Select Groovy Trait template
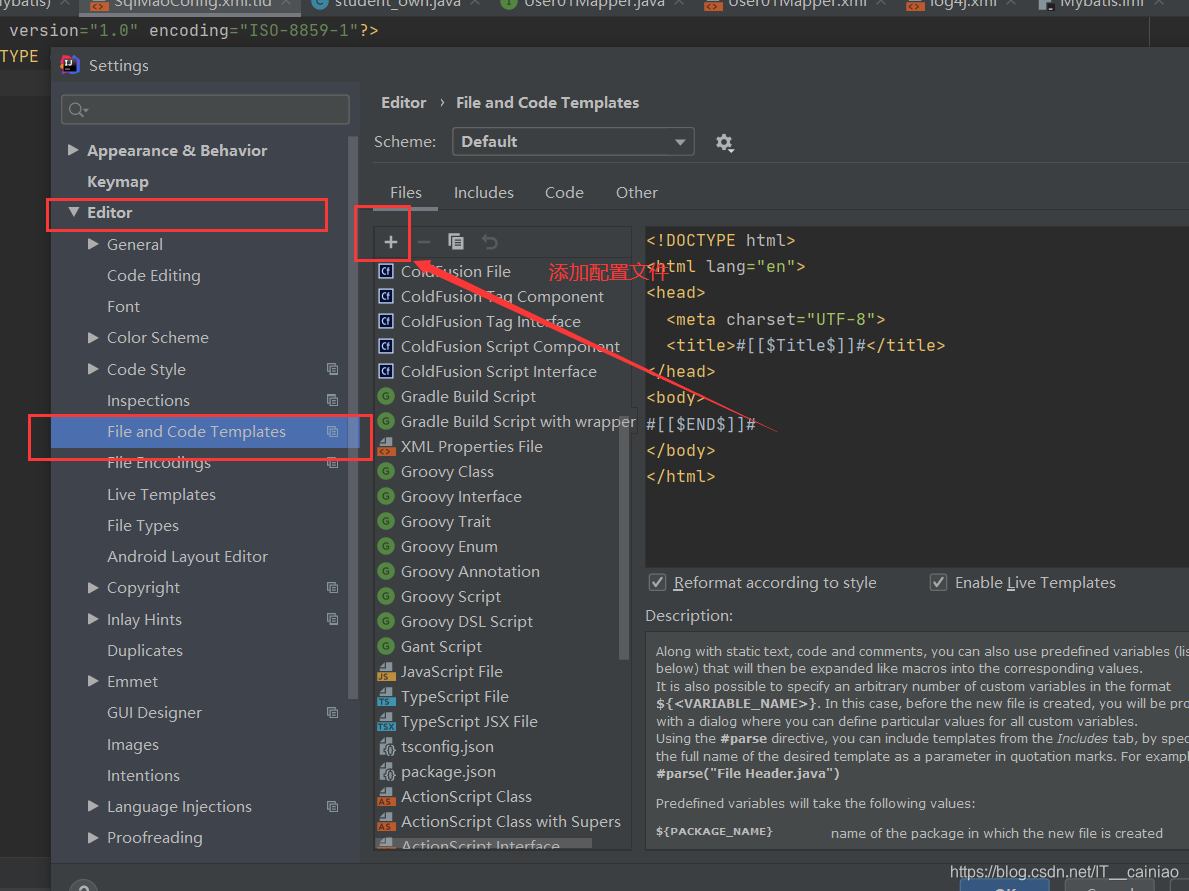 (x=446, y=522)
